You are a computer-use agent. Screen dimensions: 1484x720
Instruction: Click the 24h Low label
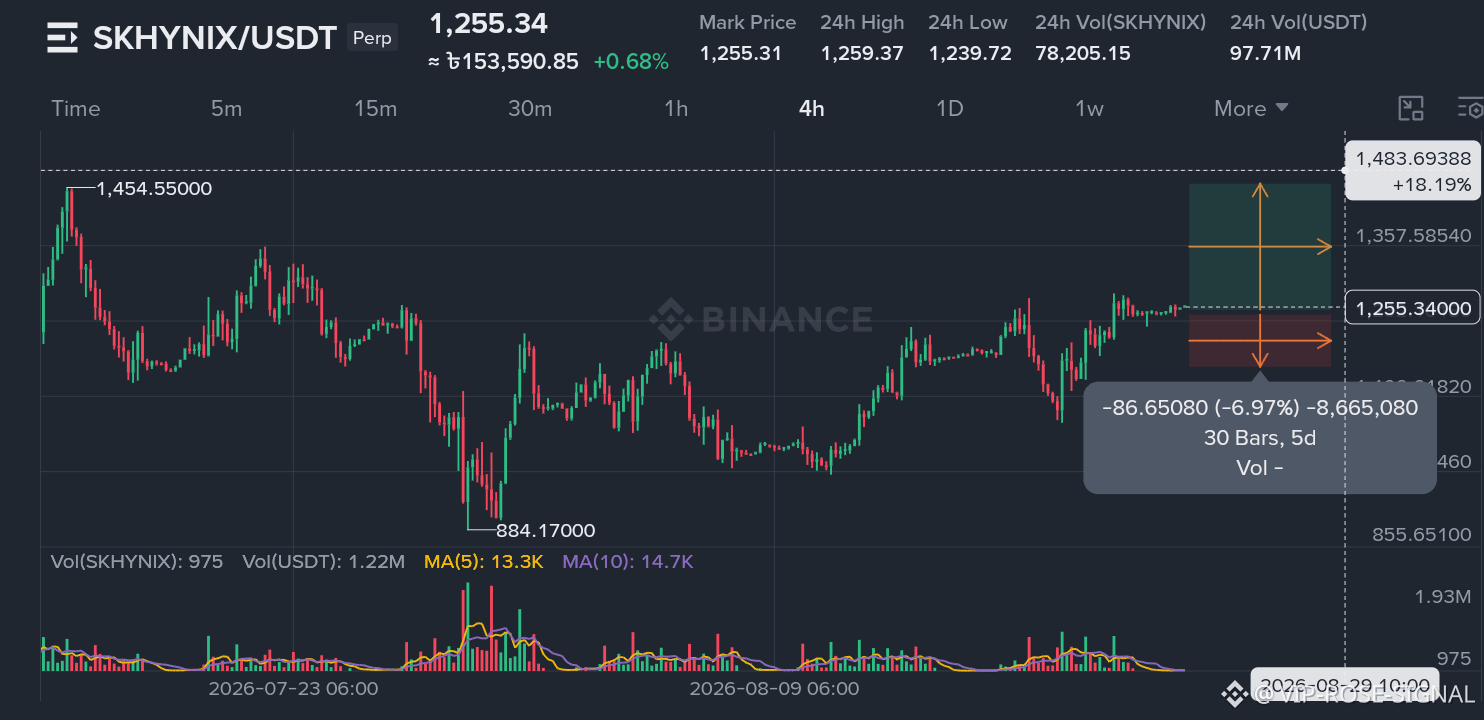click(968, 22)
